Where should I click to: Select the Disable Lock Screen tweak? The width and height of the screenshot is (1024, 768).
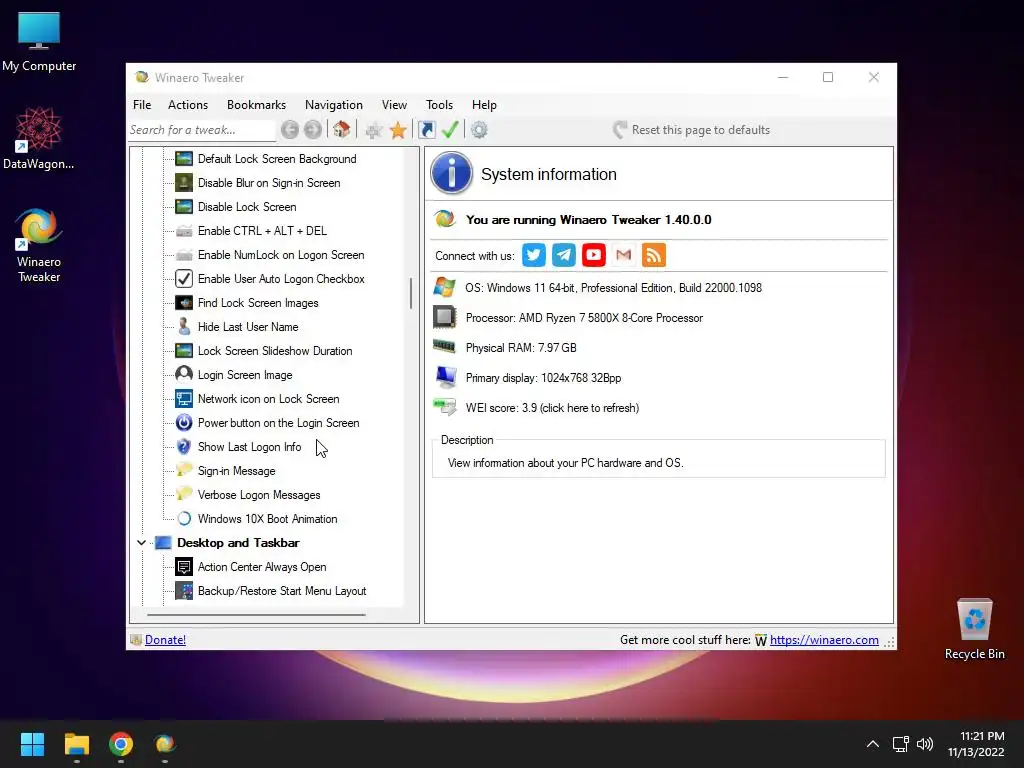tap(247, 207)
